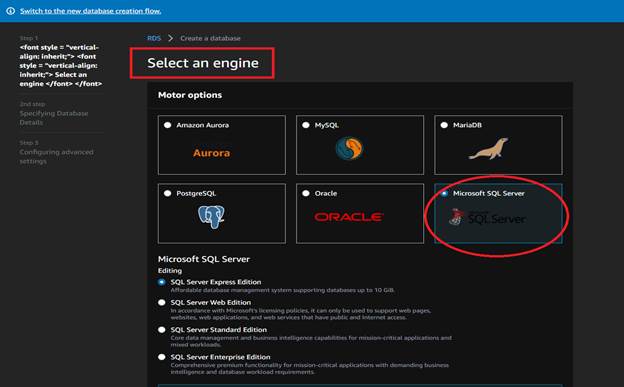Click the red Oracle logo
Viewport: 624px width, 387px height.
349,217
